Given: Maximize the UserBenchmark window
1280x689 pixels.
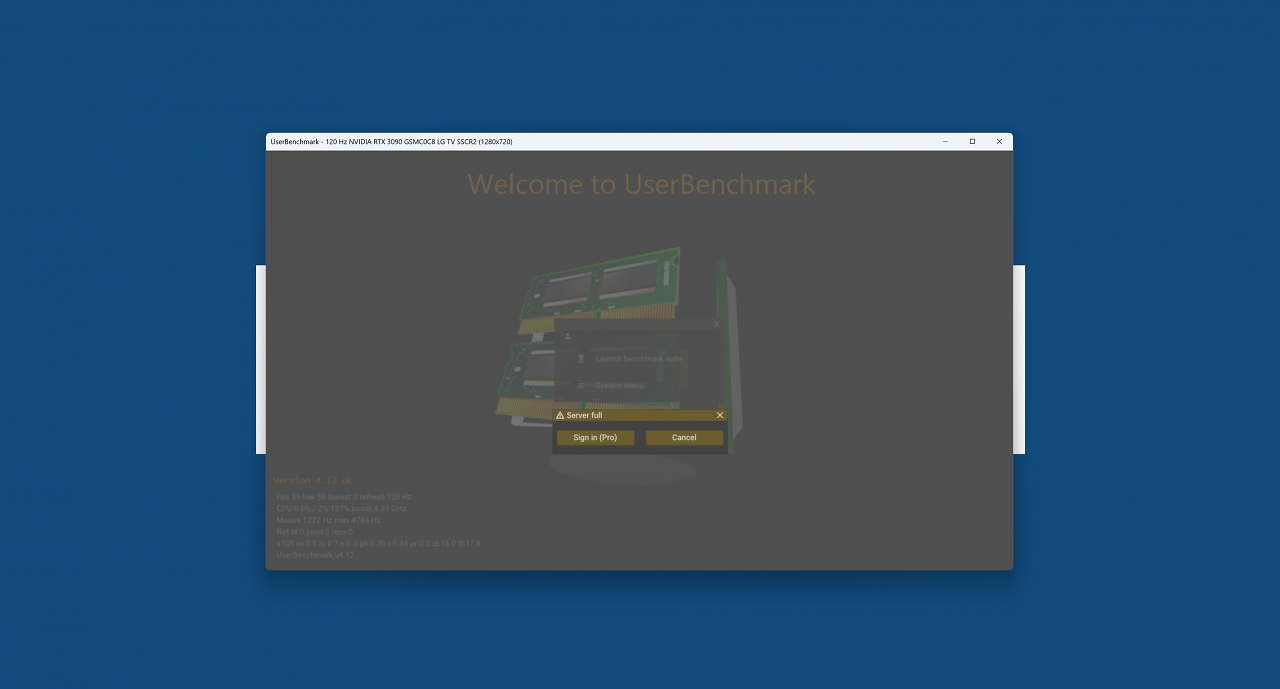Looking at the screenshot, I should coord(972,142).
